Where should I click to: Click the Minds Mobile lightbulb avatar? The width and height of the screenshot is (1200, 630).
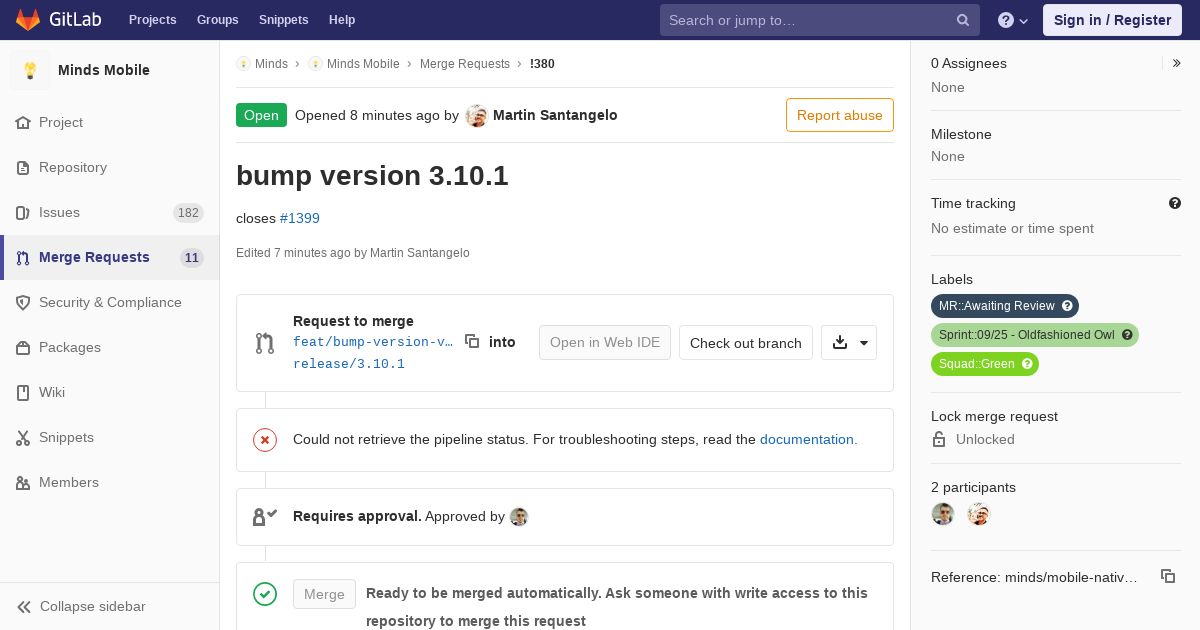coord(30,70)
